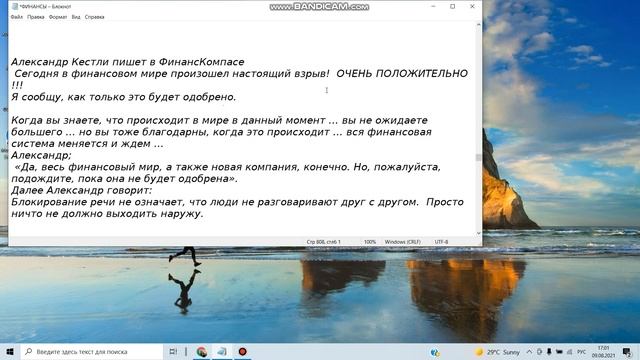Open Task View from the taskbar
This screenshot has height=360, width=640.
[x=173, y=352]
